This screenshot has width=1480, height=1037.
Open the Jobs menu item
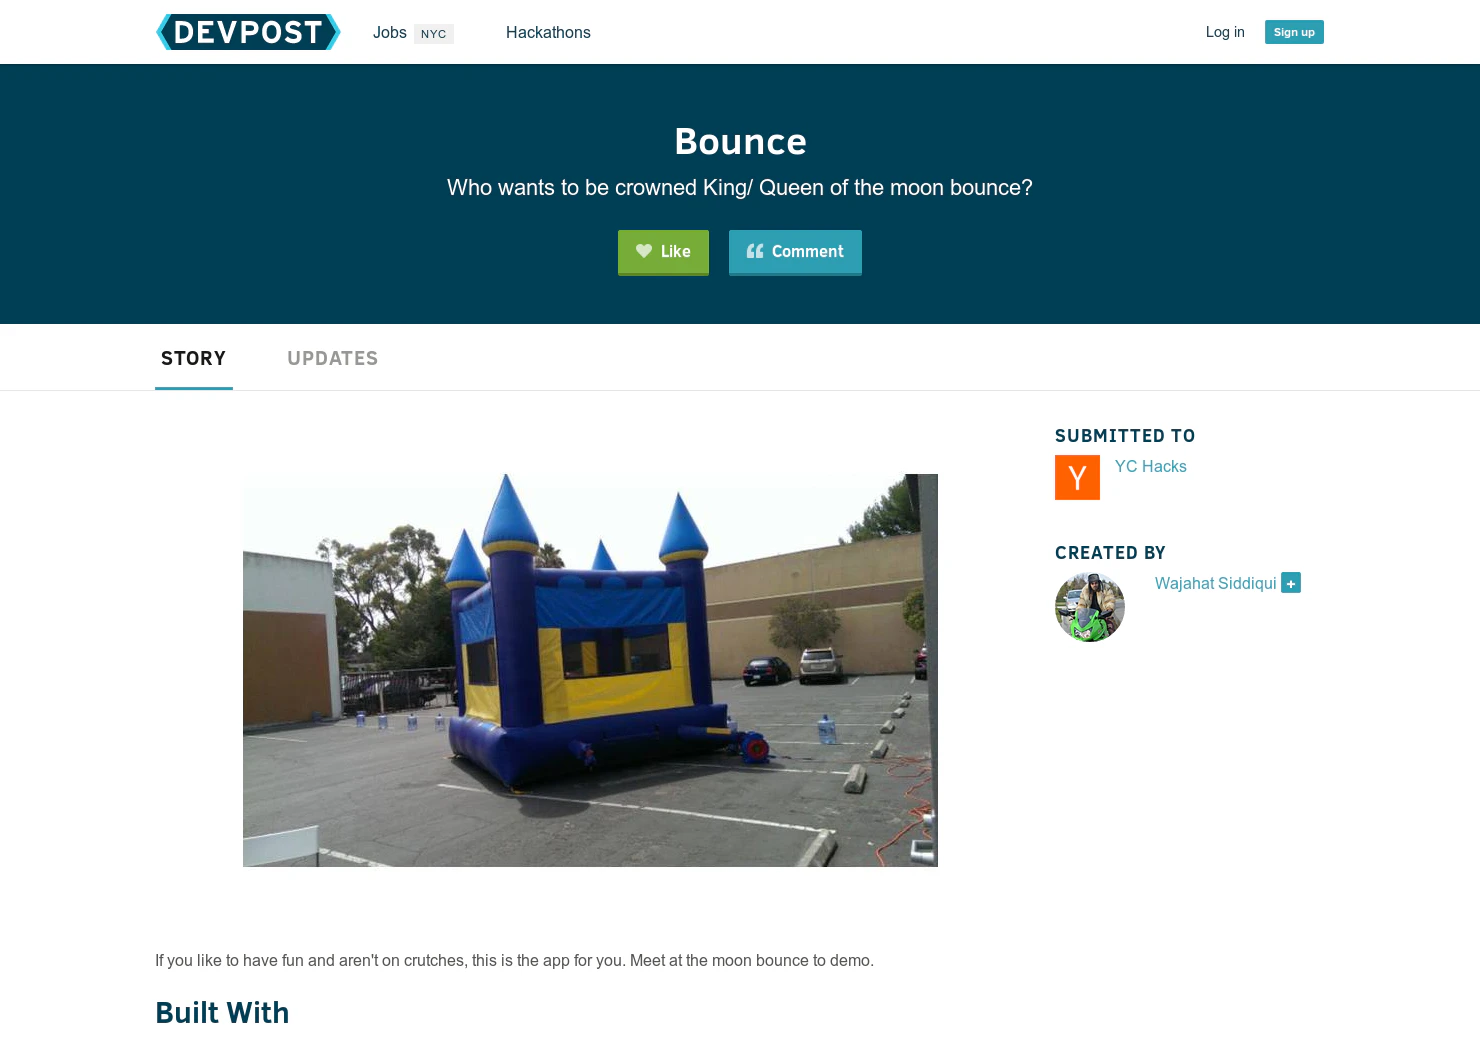[390, 32]
